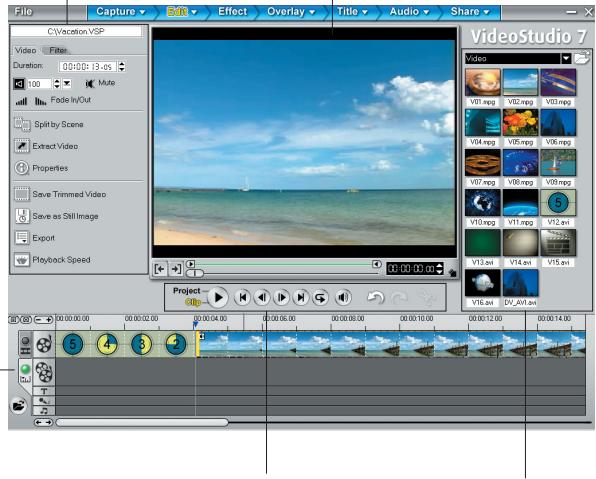This screenshot has width=596, height=479.
Task: Open Playback Speed settings
Action: pyautogui.click(x=52, y=260)
